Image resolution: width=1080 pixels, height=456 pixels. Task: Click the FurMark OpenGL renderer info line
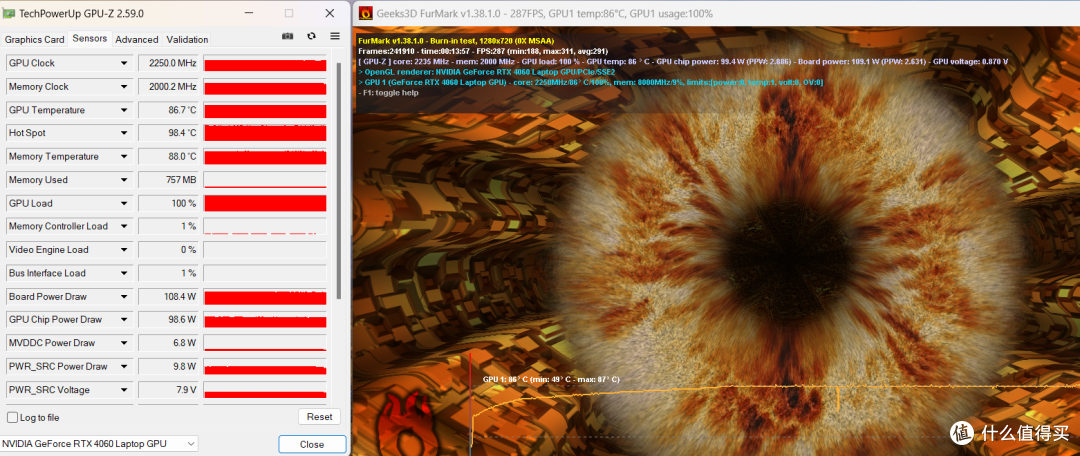tap(486, 72)
